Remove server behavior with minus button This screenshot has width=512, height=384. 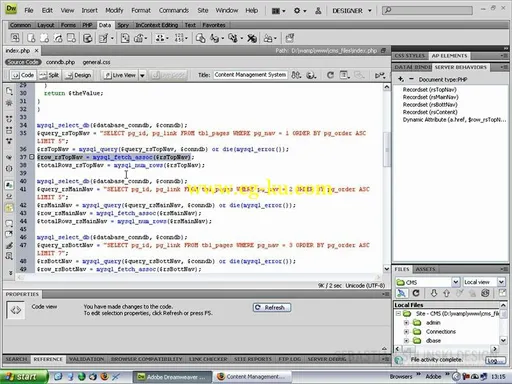411,79
